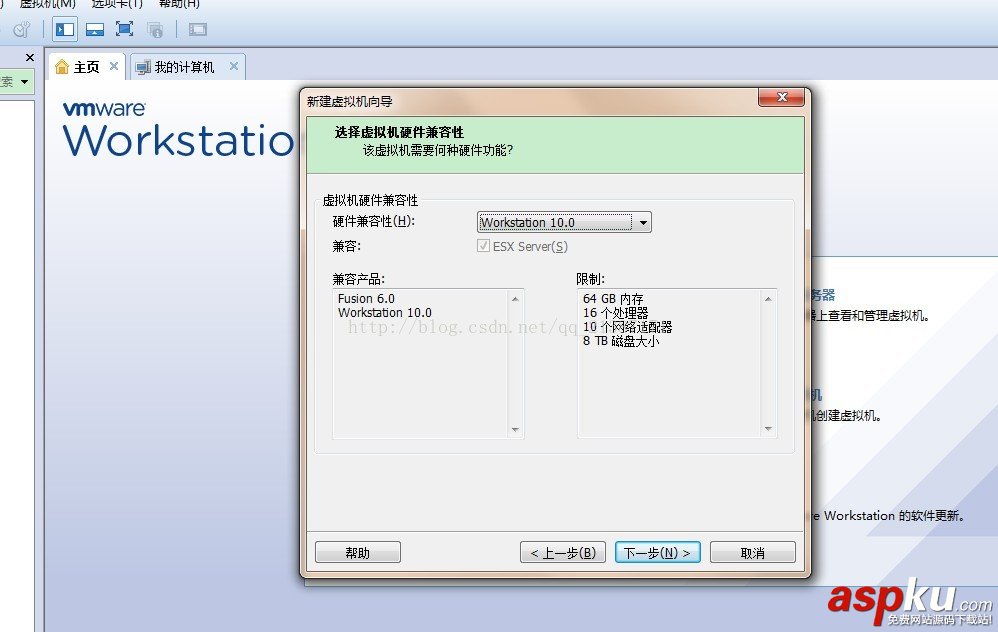Toggle the library sidebar view icon
Viewport: 998px width, 632px height.
click(65, 29)
